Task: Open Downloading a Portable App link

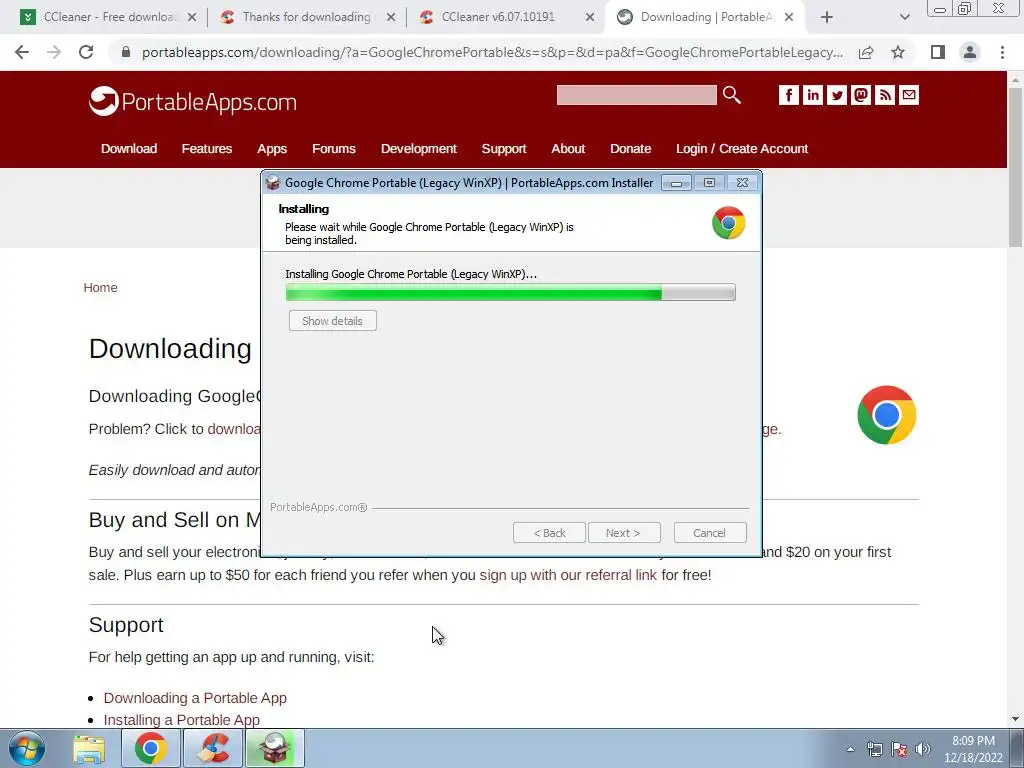Action: 195,697
